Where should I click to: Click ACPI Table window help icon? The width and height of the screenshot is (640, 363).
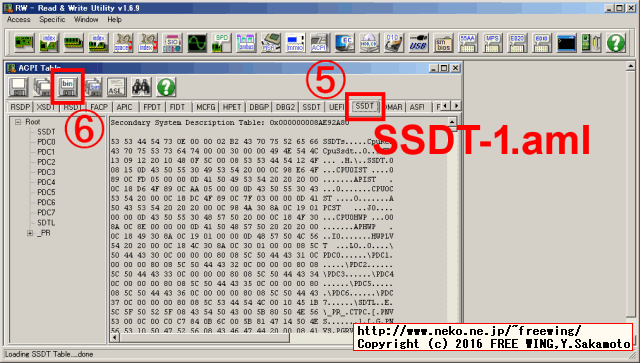[x=166, y=87]
